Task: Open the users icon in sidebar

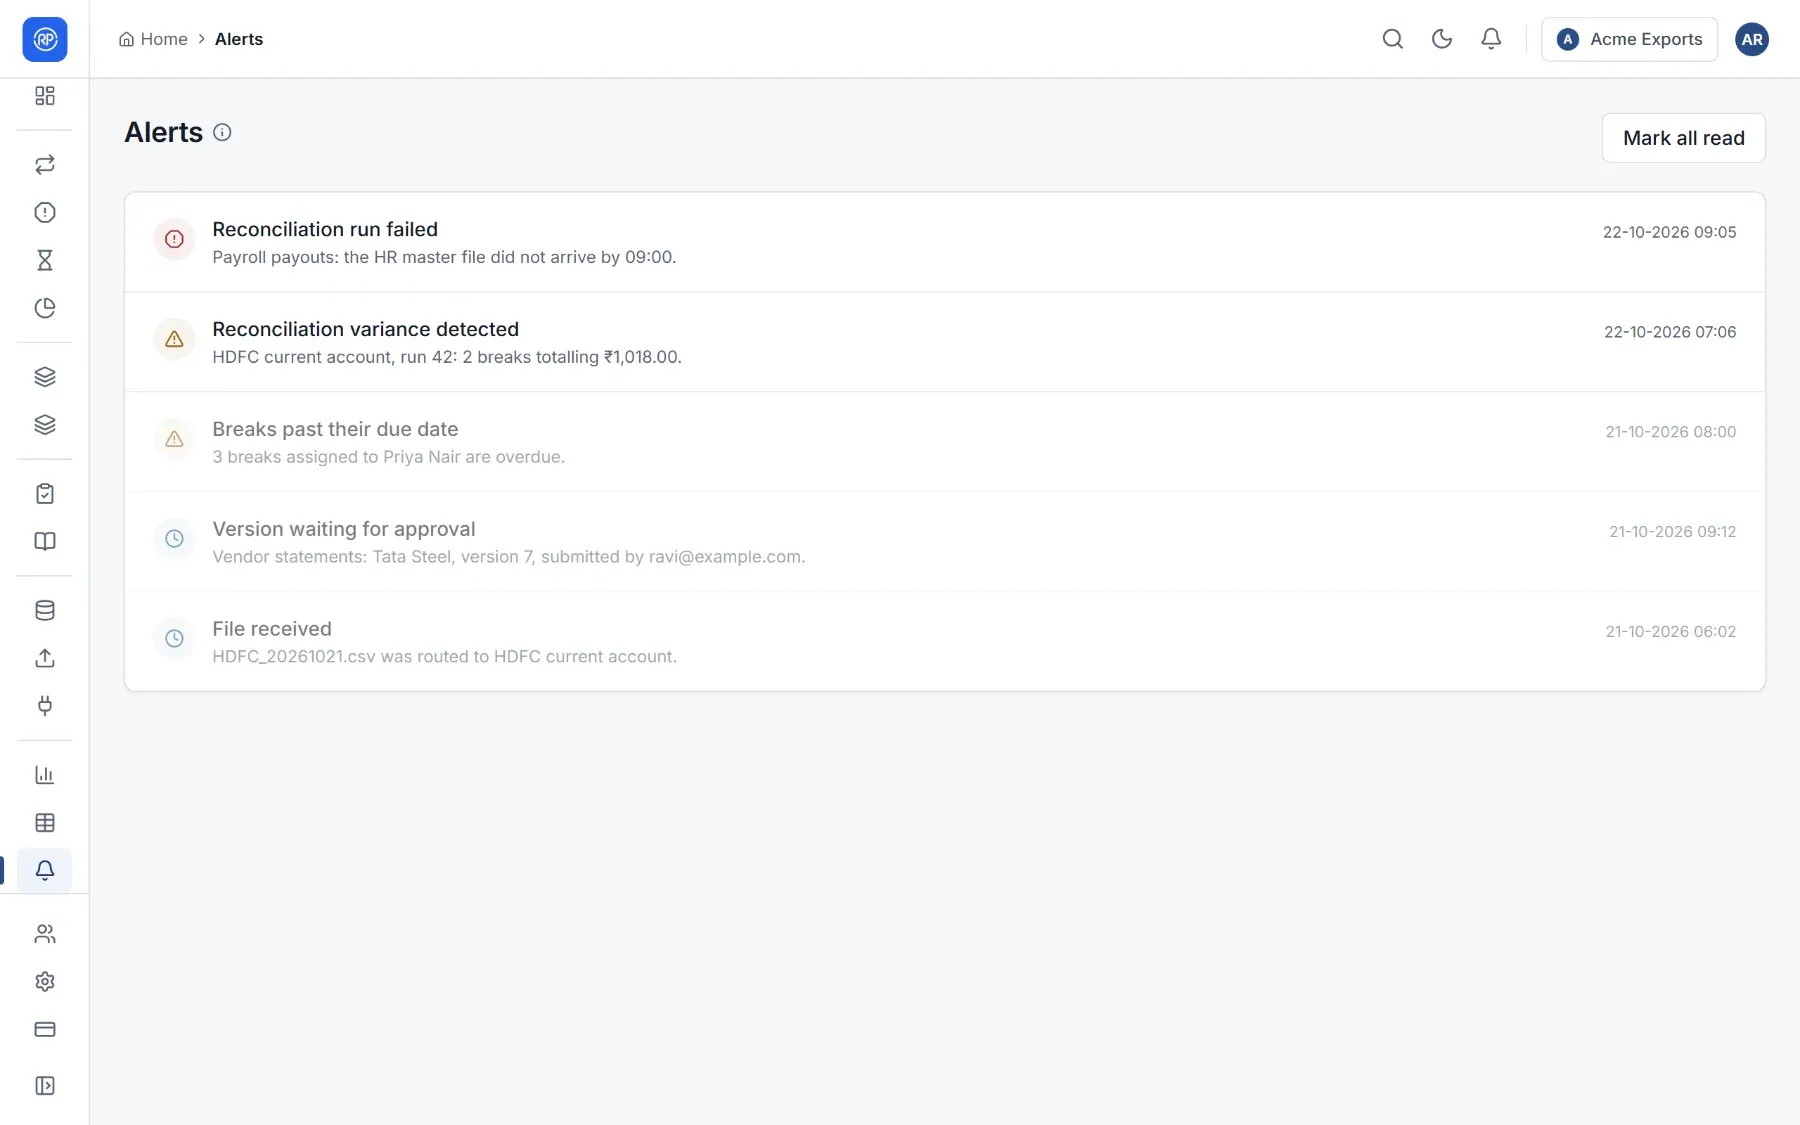Action: (x=45, y=934)
